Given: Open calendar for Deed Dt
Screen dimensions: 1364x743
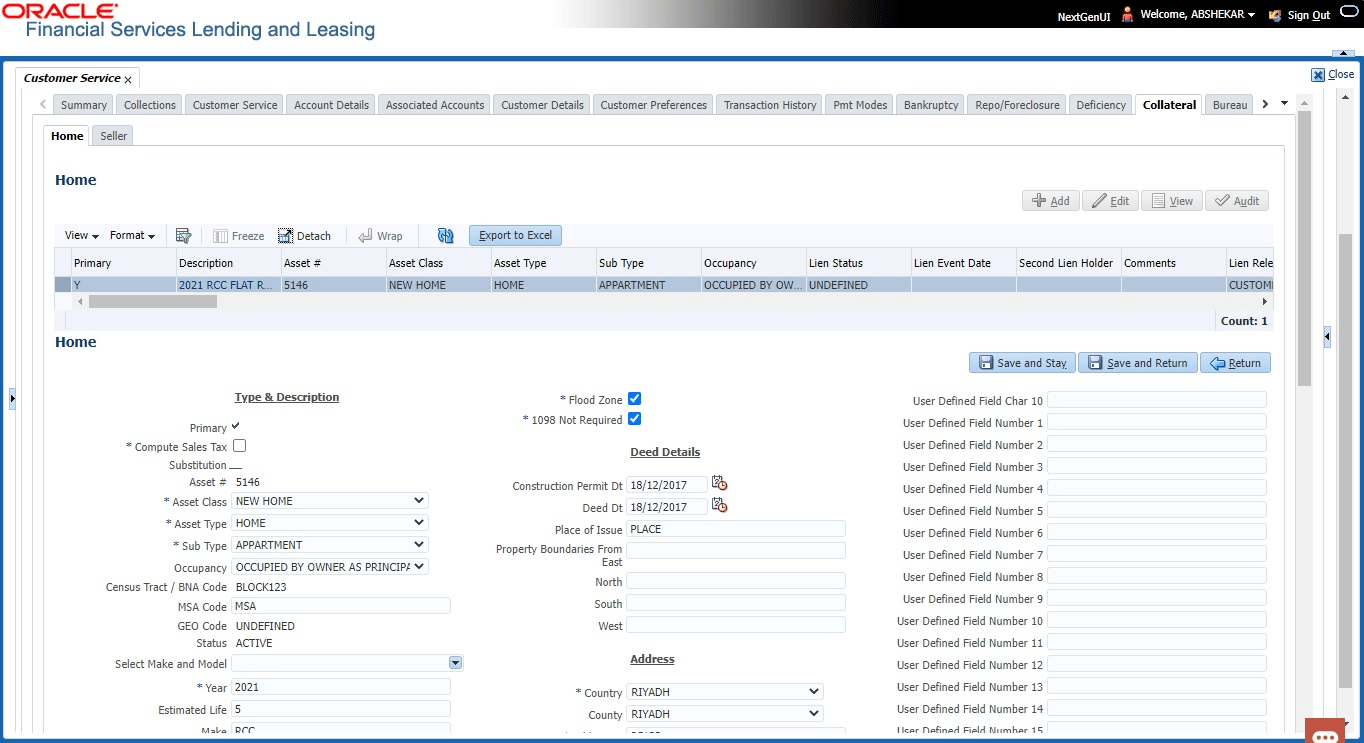Looking at the screenshot, I should coord(719,506).
